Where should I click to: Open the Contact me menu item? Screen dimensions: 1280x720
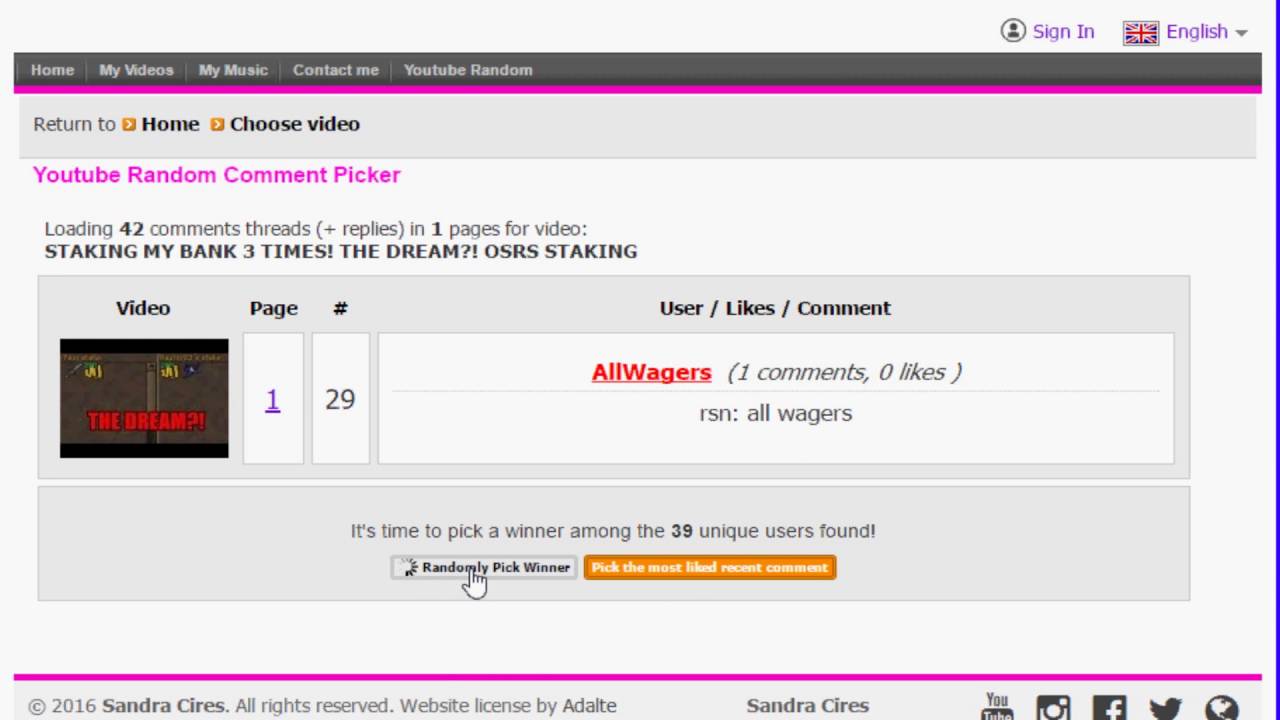(336, 70)
